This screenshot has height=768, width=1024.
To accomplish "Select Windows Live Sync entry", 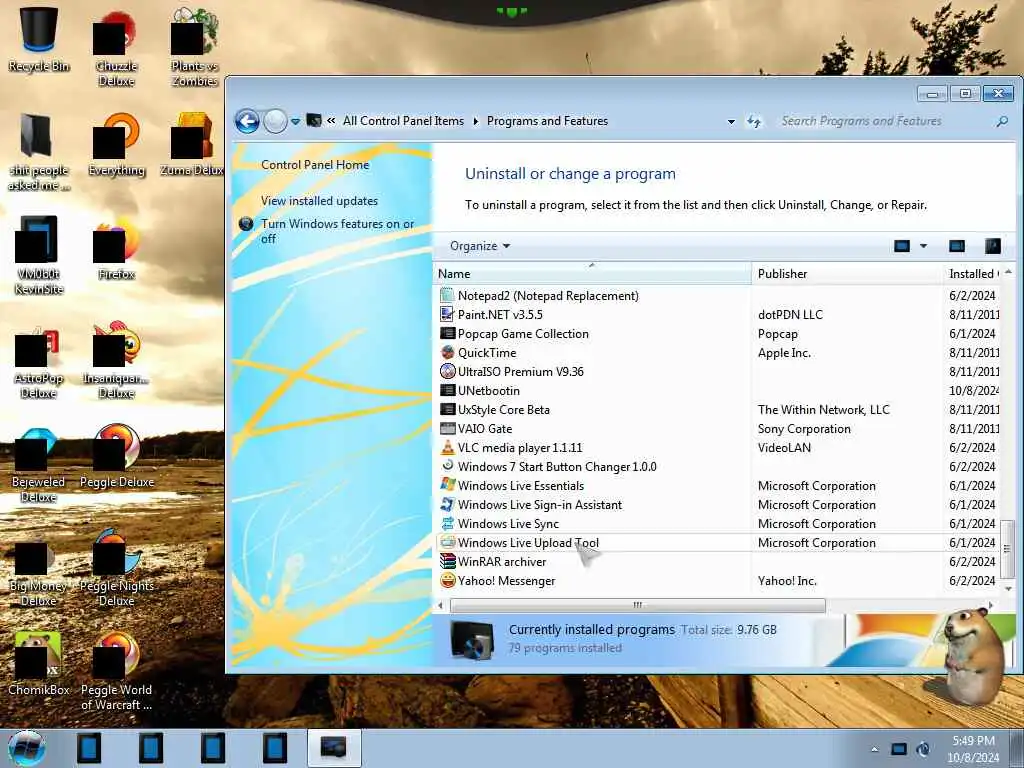I will point(717,524).
